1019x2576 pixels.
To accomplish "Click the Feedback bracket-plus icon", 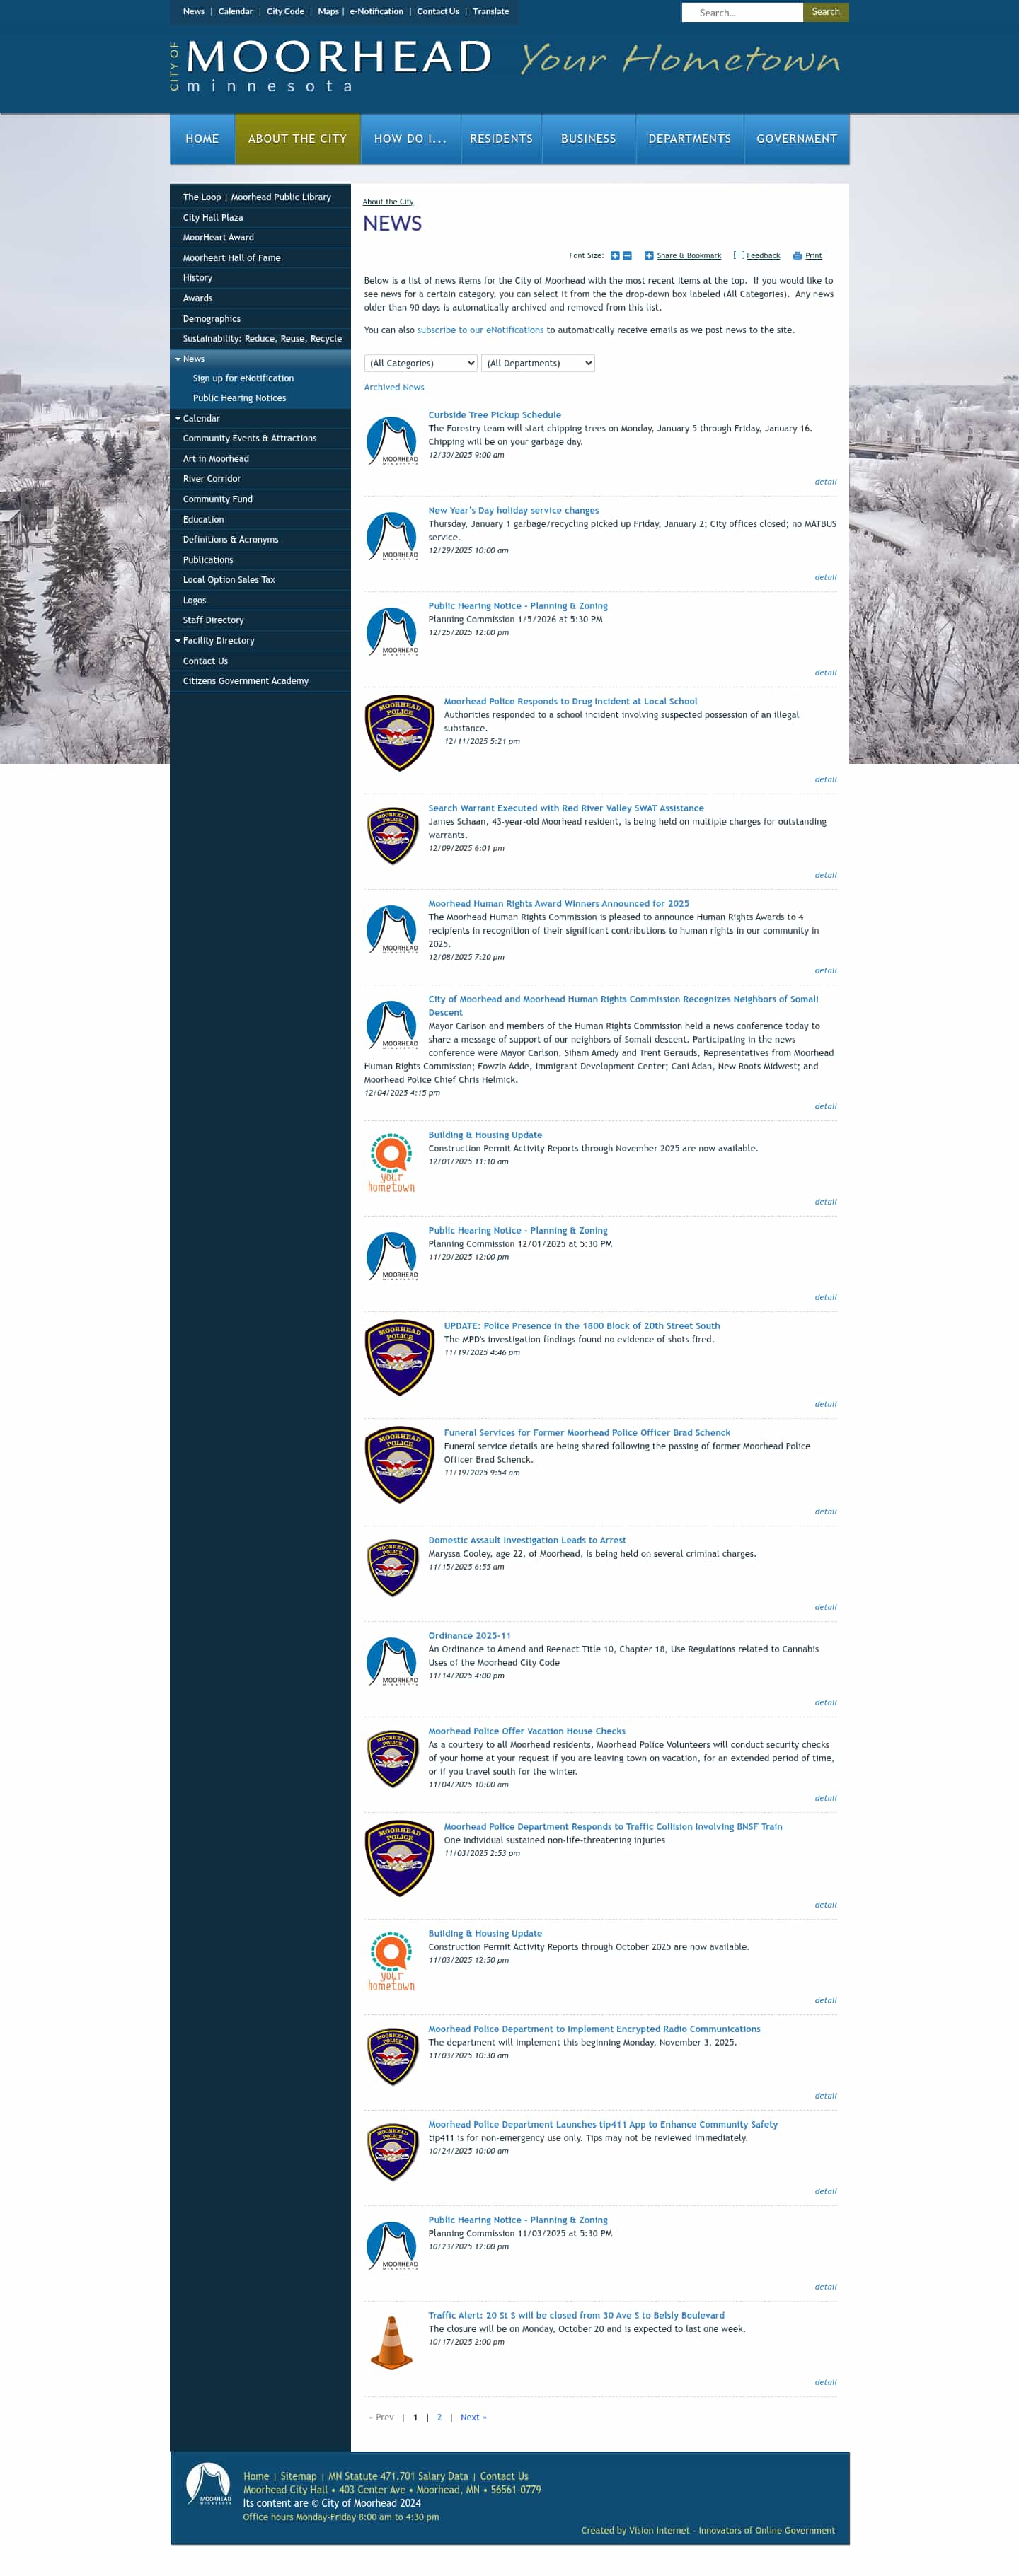I will click(x=739, y=255).
